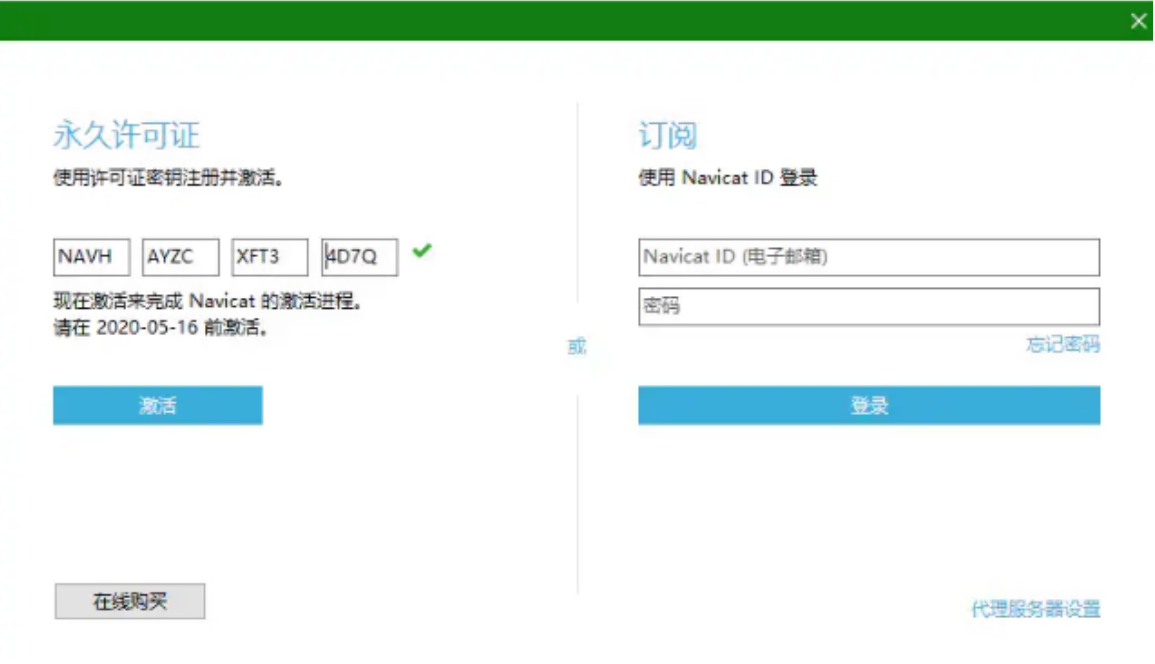Click the 永久许可证 heading text
This screenshot has width=1155, height=664.
127,135
